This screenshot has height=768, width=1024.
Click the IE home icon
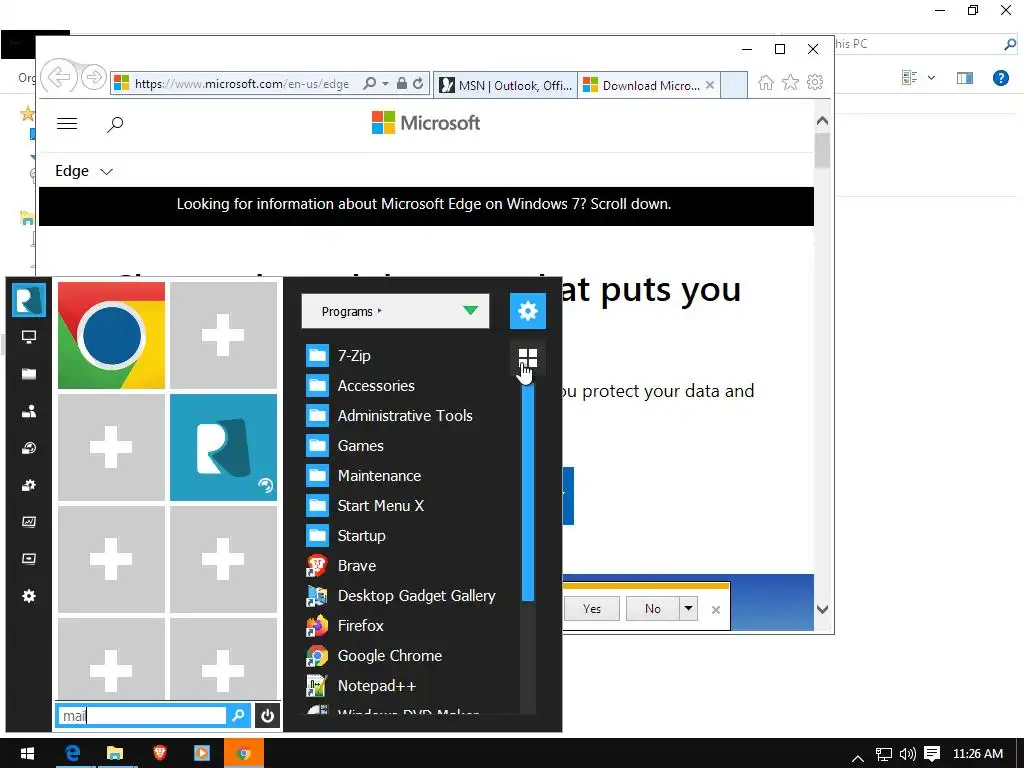pyautogui.click(x=766, y=82)
